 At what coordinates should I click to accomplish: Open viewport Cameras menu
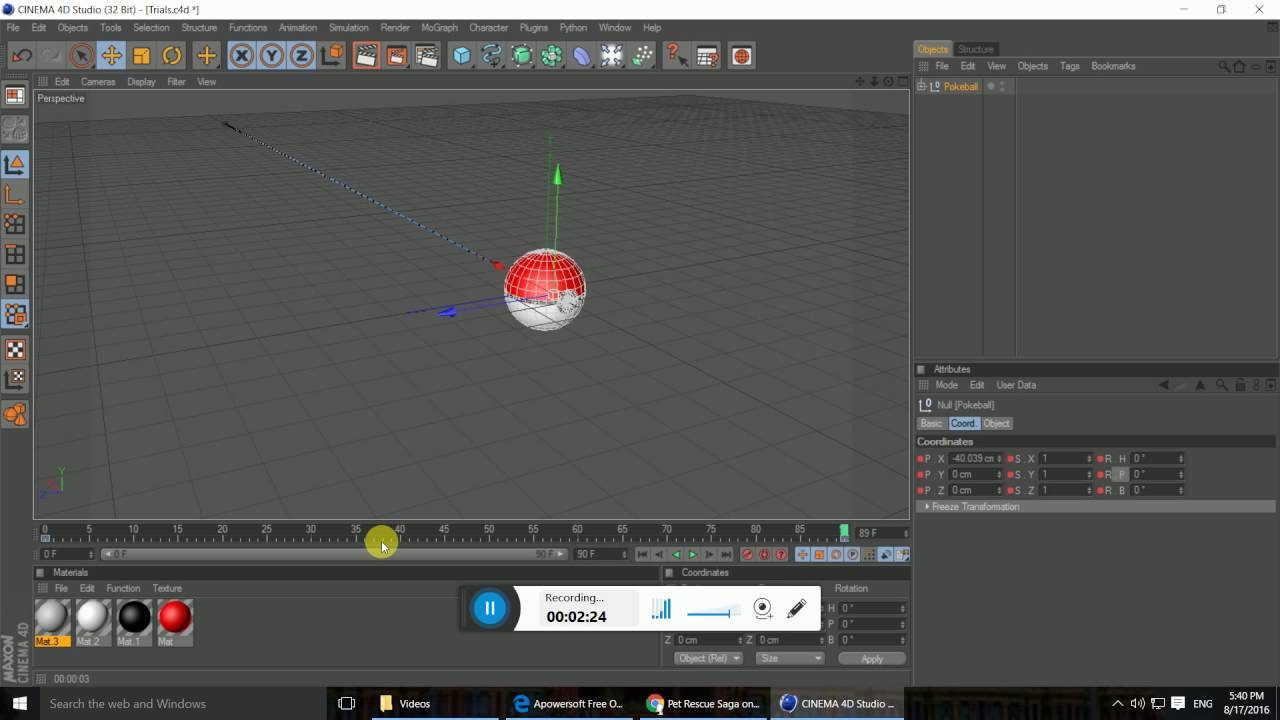point(98,82)
